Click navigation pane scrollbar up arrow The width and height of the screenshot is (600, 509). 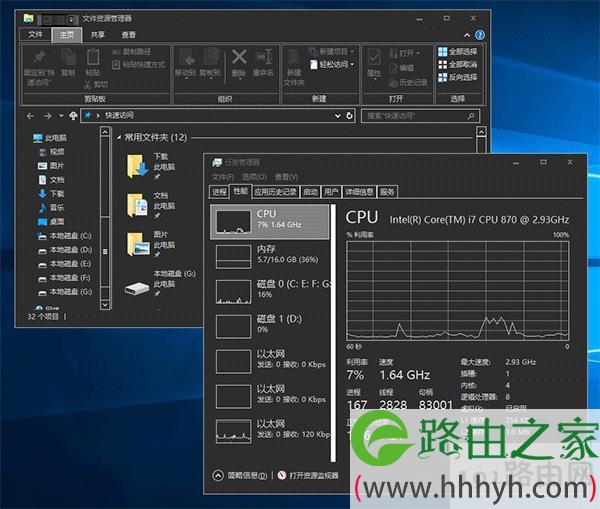click(105, 132)
